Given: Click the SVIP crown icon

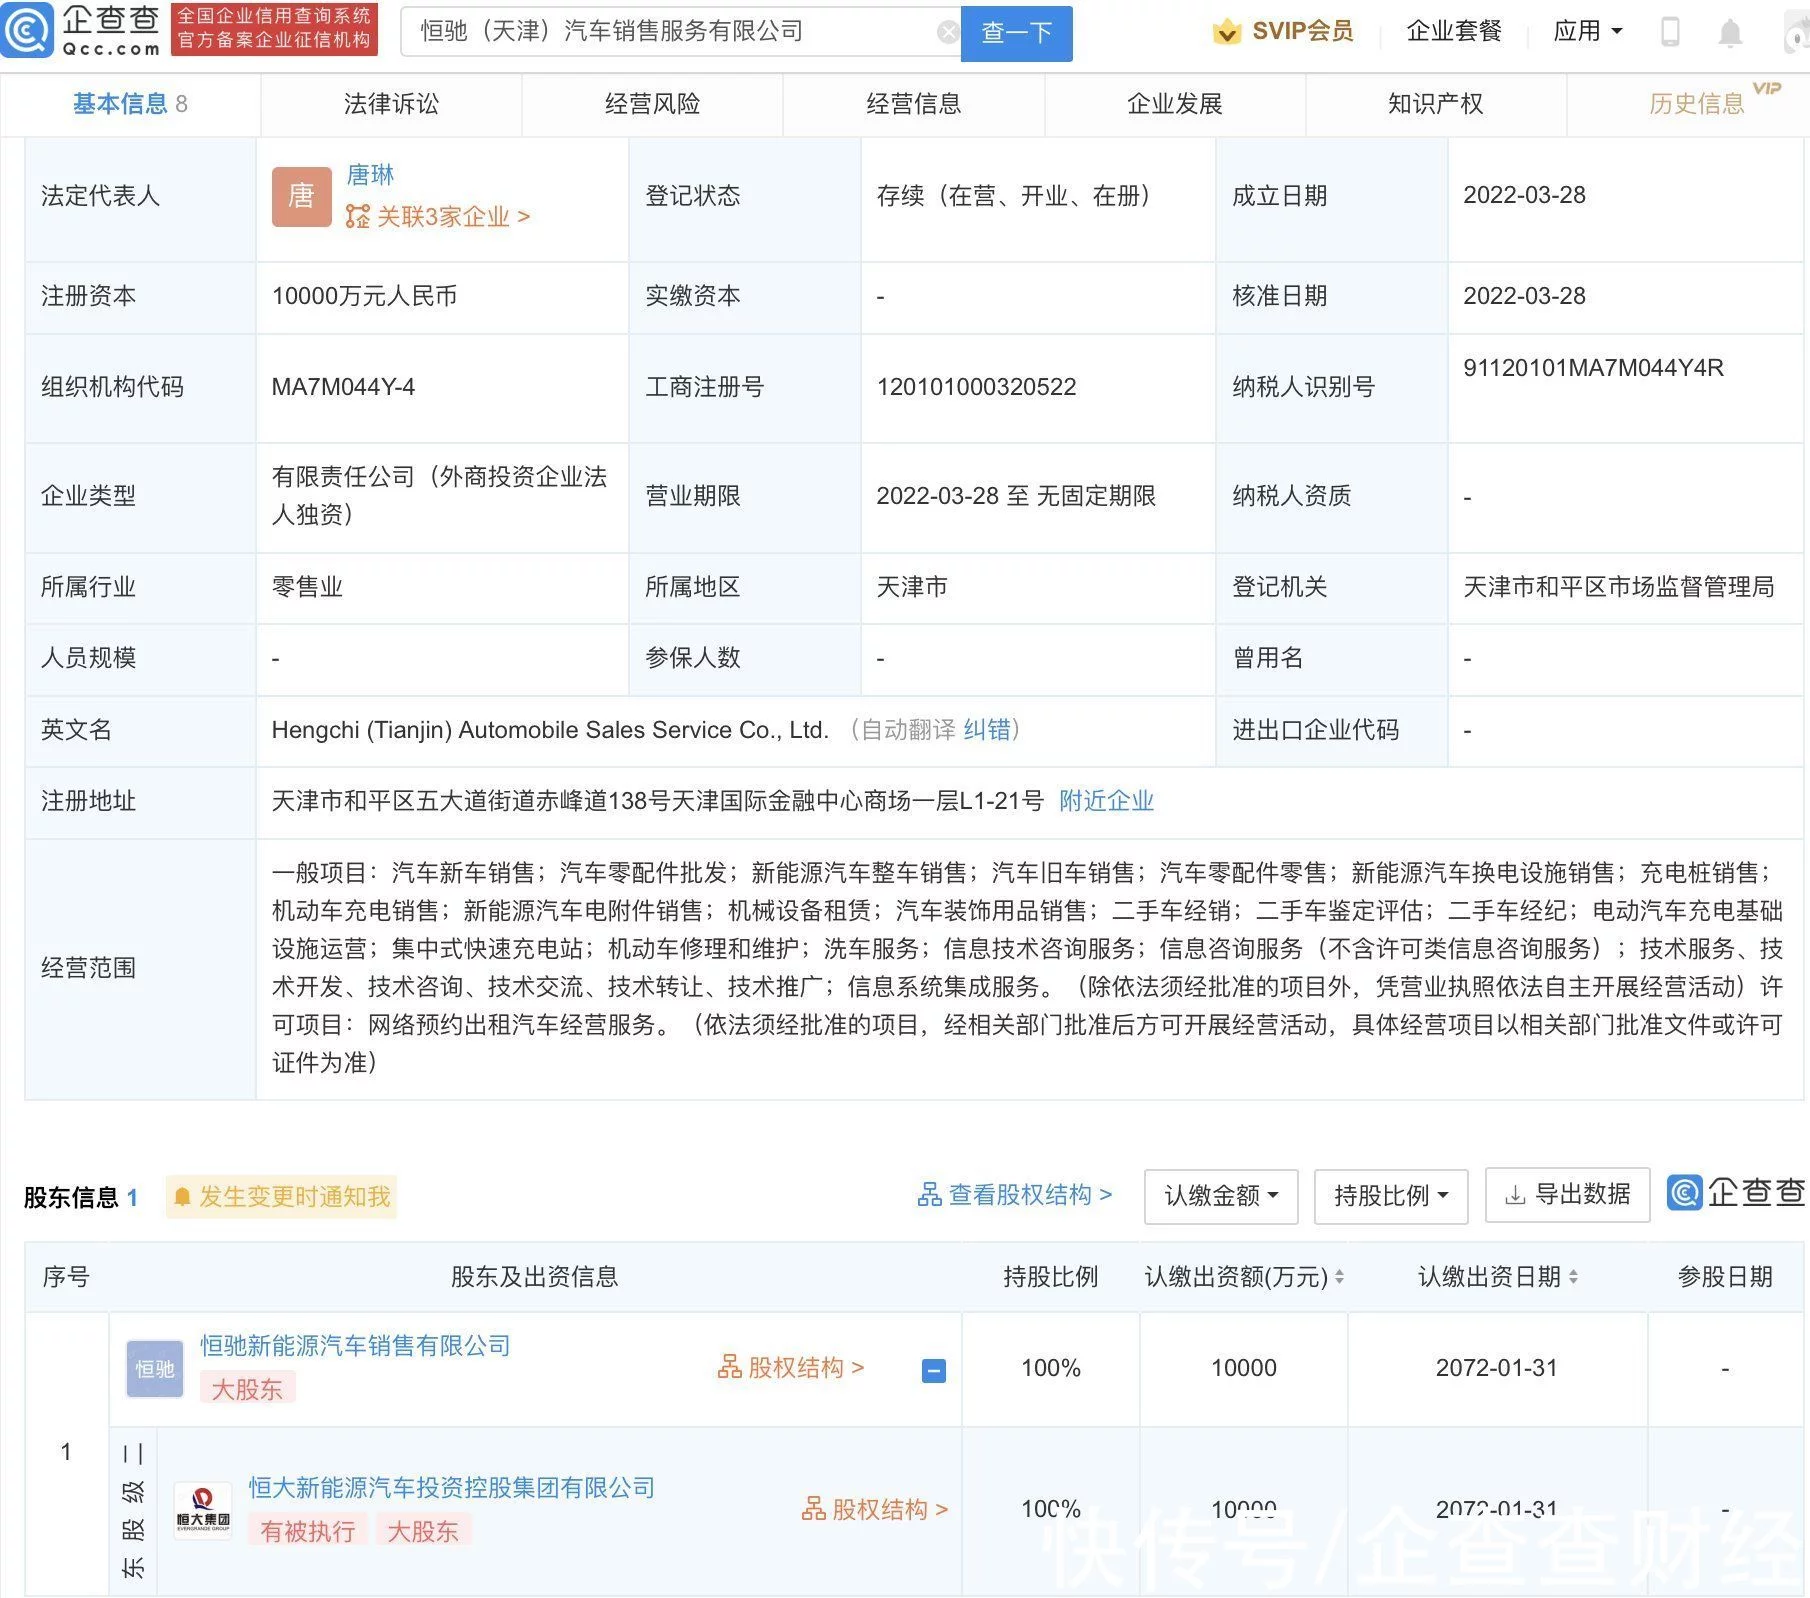Looking at the screenshot, I should (x=1226, y=32).
